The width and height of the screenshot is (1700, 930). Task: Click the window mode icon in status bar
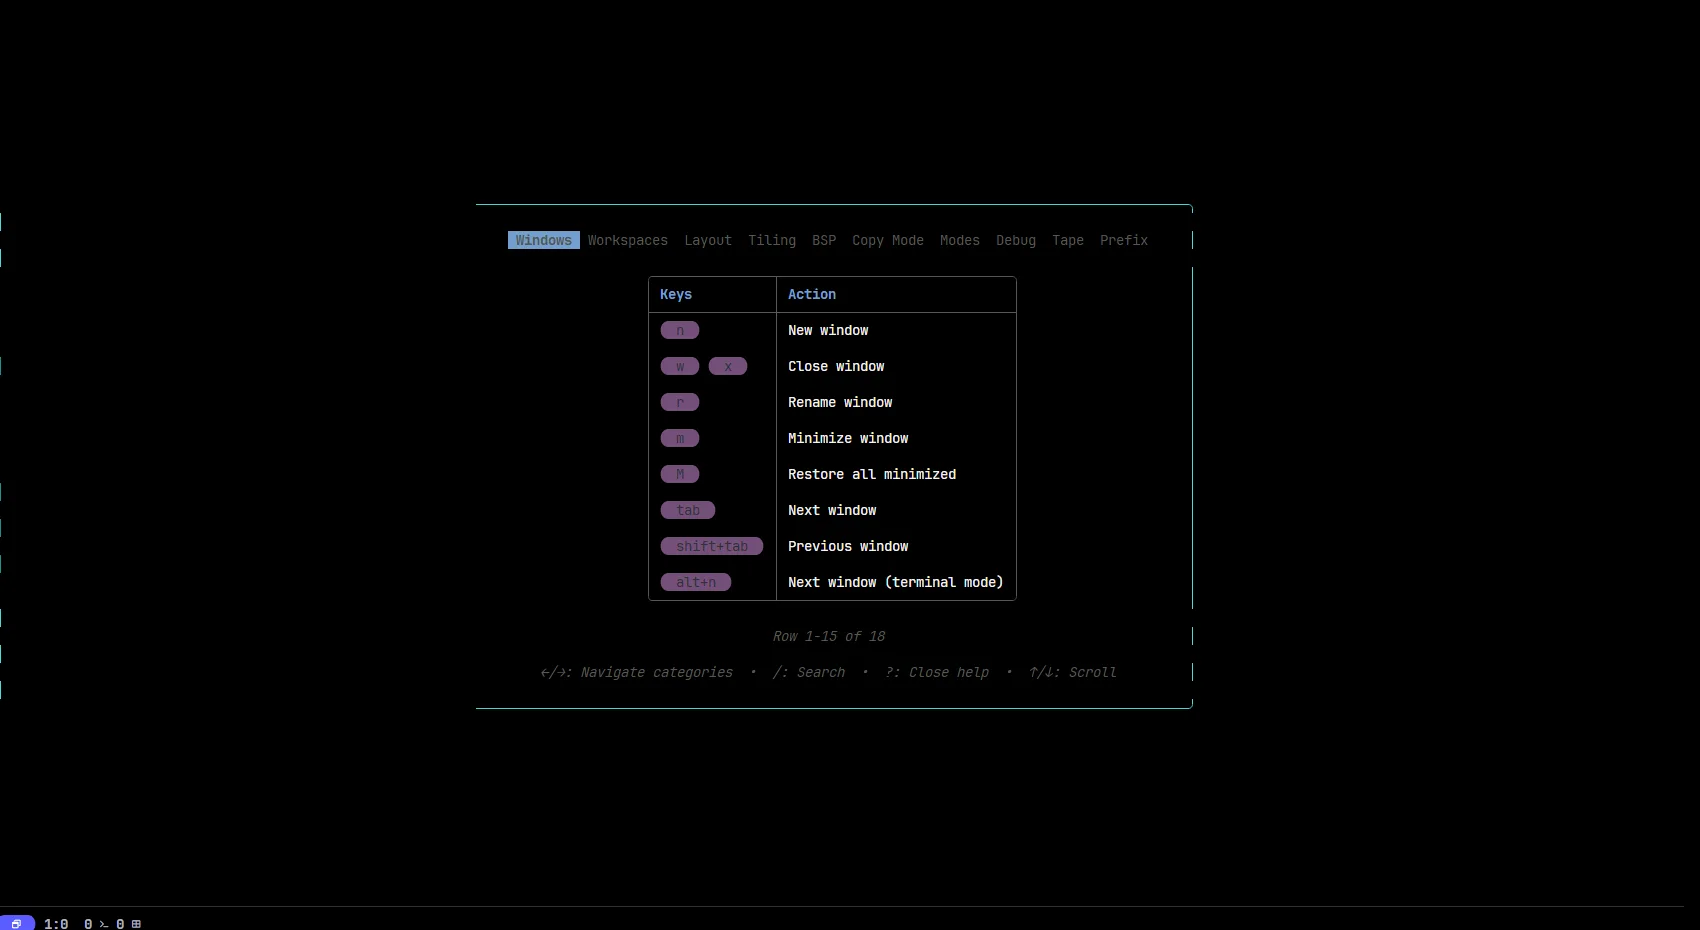(17, 924)
